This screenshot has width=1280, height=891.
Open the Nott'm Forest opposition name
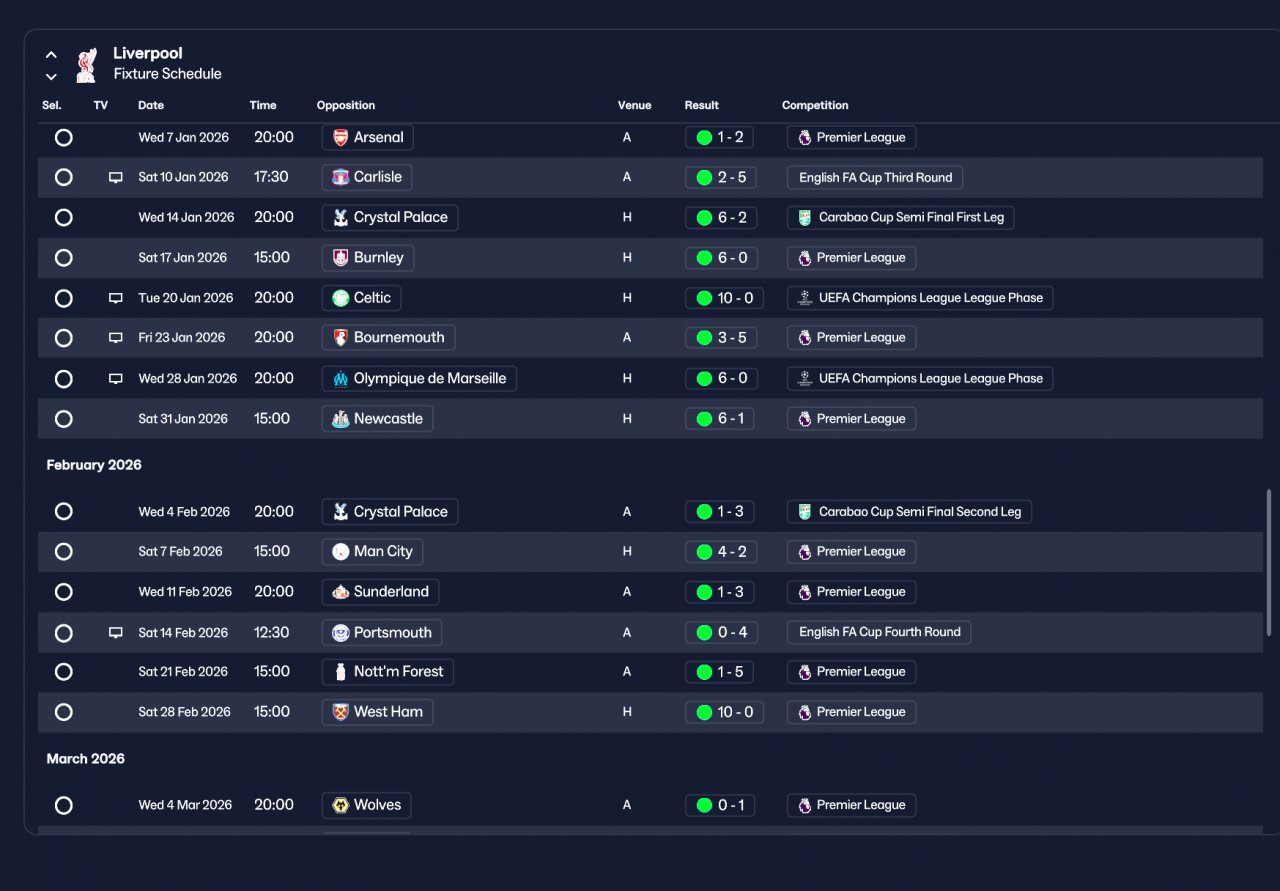click(388, 672)
